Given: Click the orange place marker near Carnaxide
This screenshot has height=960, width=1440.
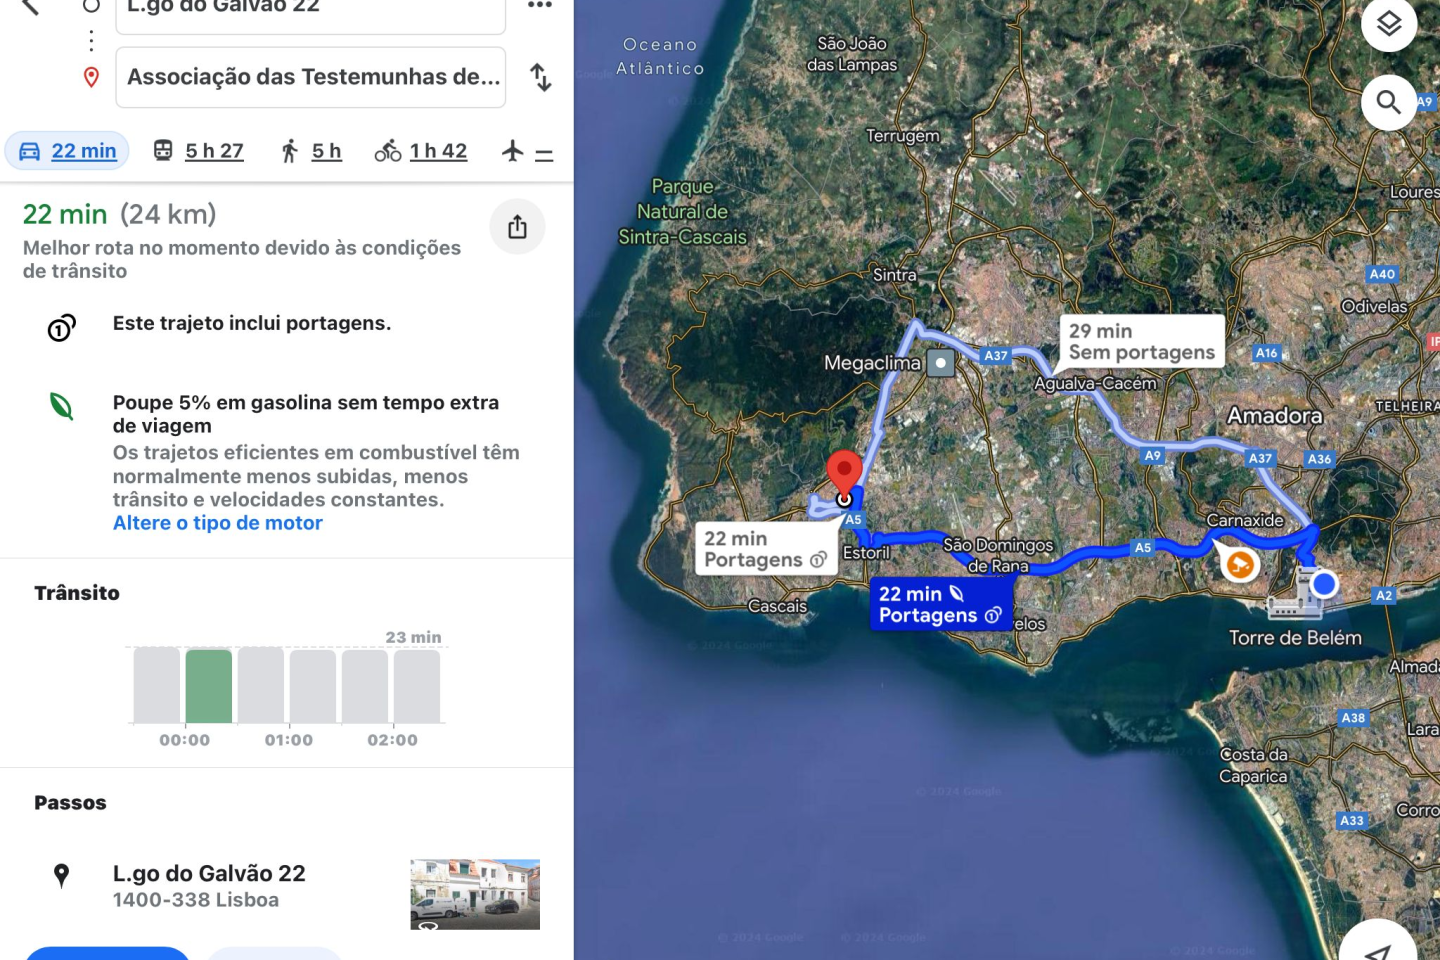Looking at the screenshot, I should point(1240,565).
